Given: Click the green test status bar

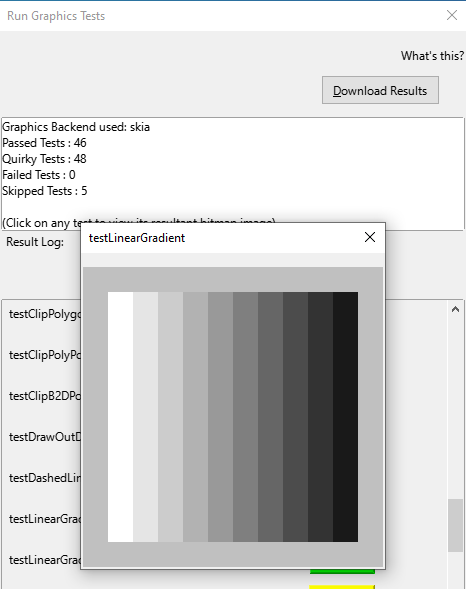Looking at the screenshot, I should tap(342, 572).
